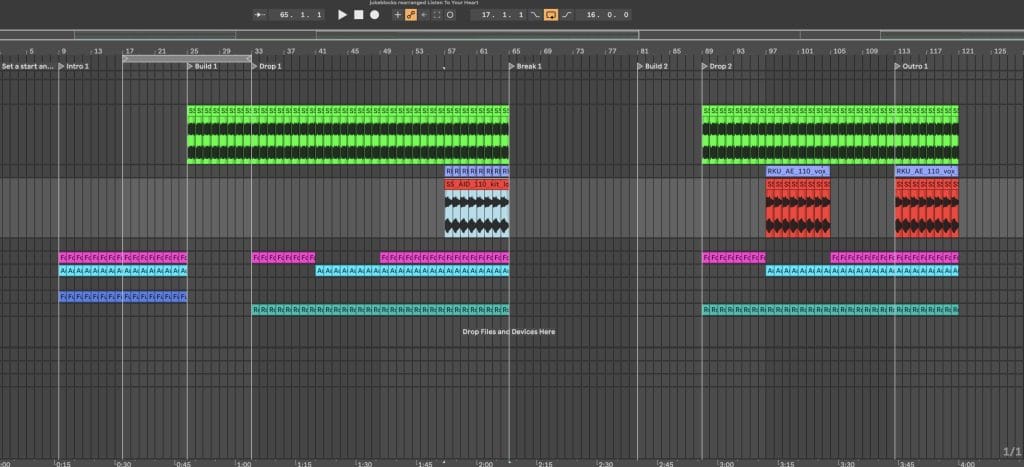The width and height of the screenshot is (1024, 467).
Task: Select the Intro 1 locator
Action: [x=76, y=66]
